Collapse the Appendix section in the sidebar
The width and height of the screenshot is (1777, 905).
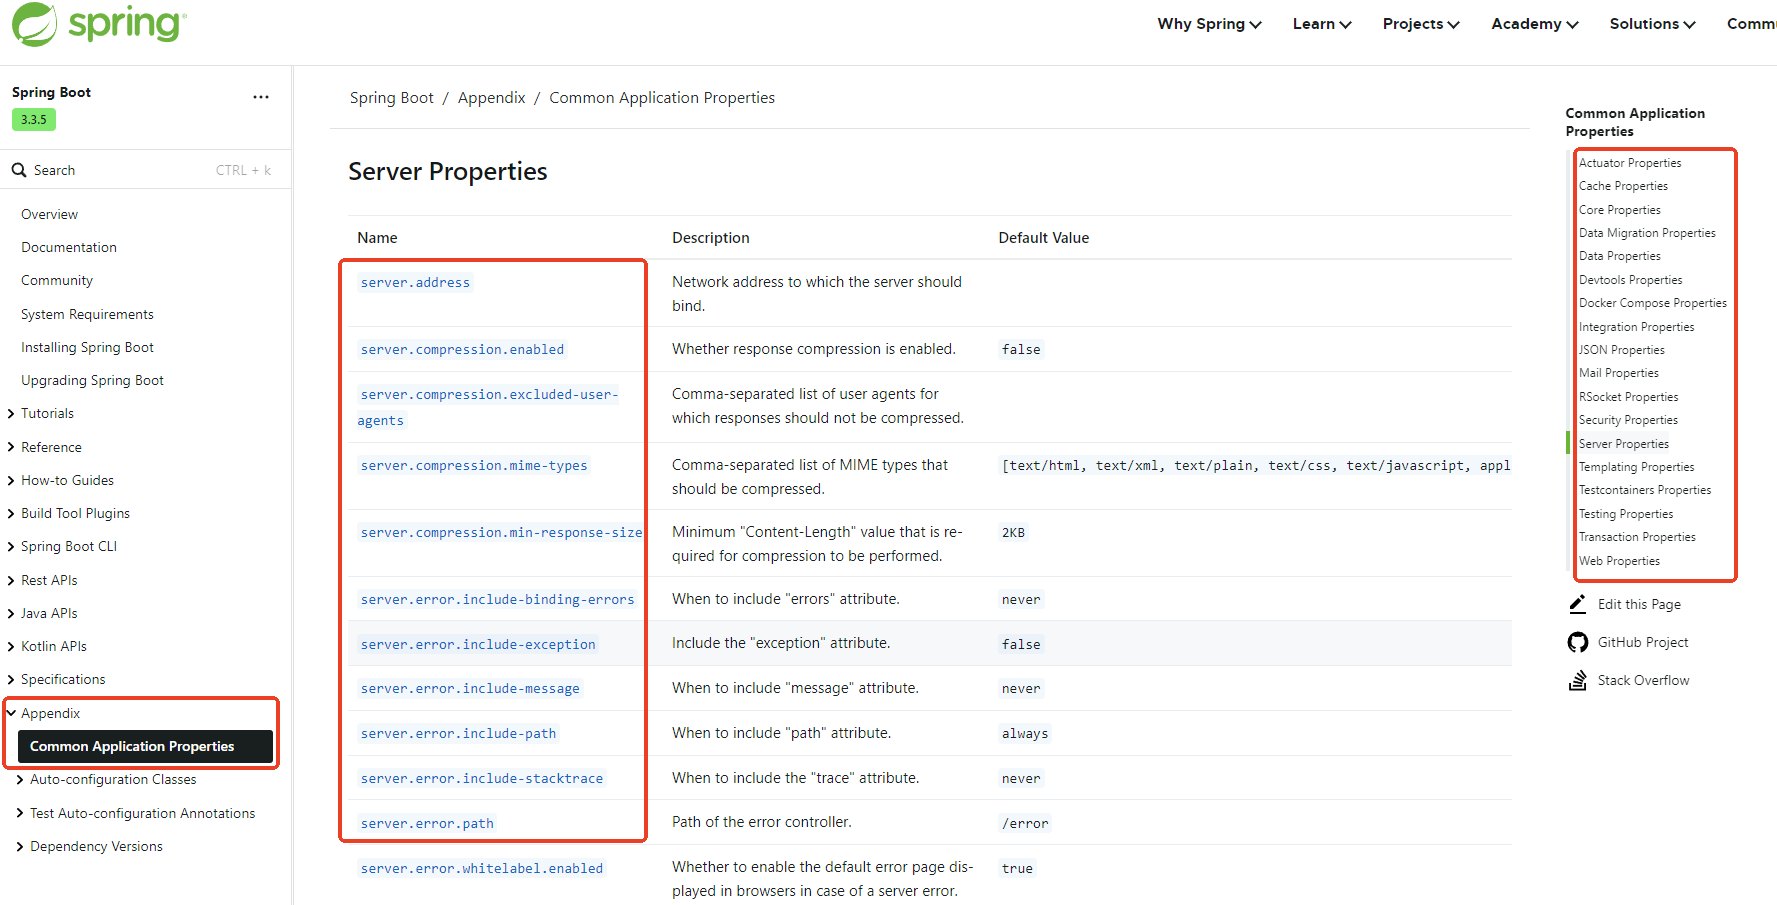click(12, 713)
